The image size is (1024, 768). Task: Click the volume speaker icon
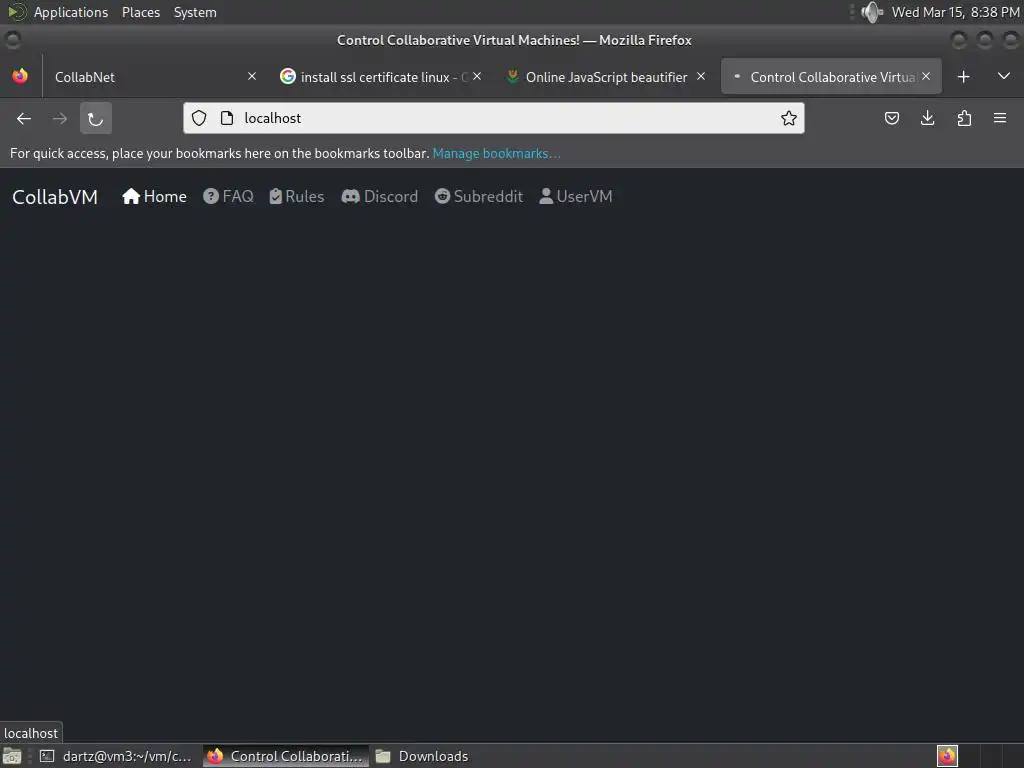[x=871, y=12]
